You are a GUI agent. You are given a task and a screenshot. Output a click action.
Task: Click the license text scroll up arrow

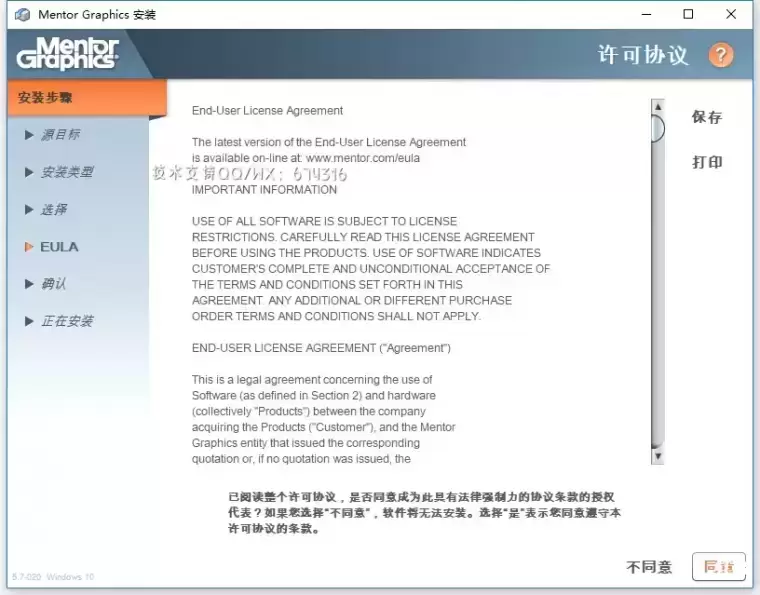[x=658, y=107]
